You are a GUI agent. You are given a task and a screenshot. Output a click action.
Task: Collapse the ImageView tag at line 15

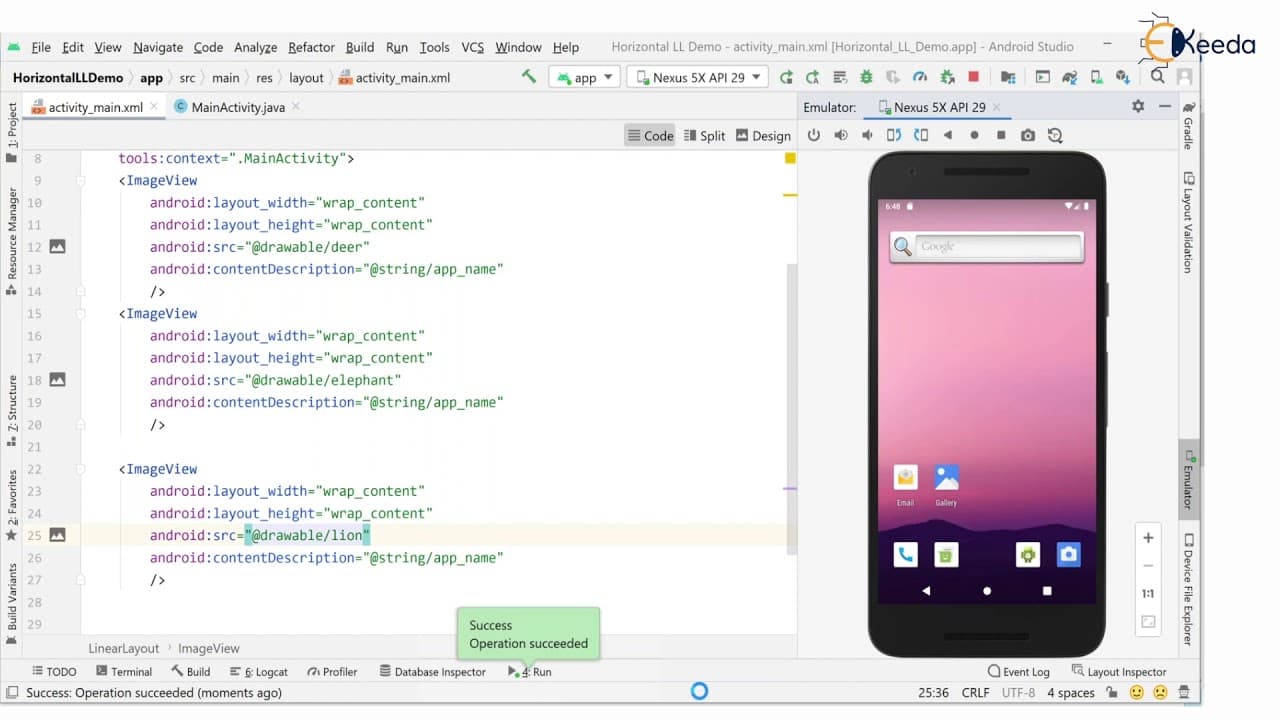click(81, 314)
